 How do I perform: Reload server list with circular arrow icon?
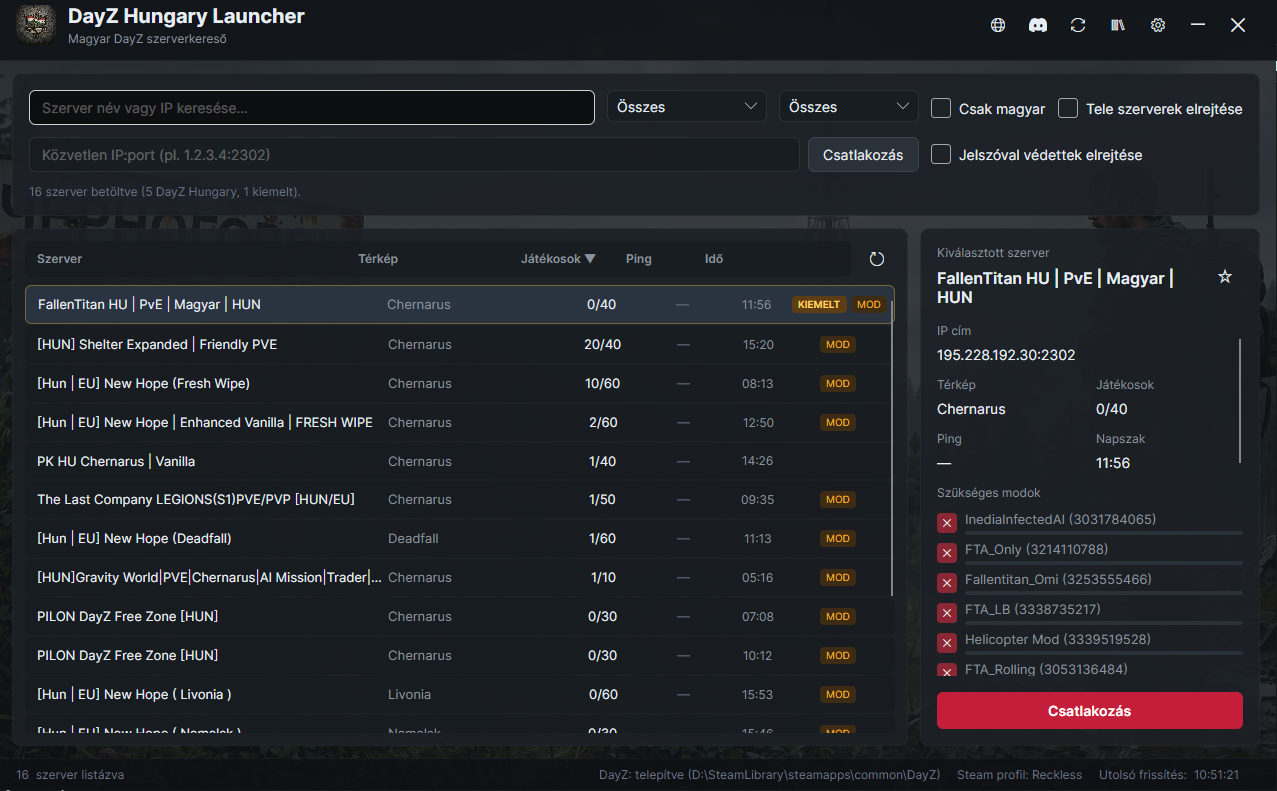click(x=877, y=259)
